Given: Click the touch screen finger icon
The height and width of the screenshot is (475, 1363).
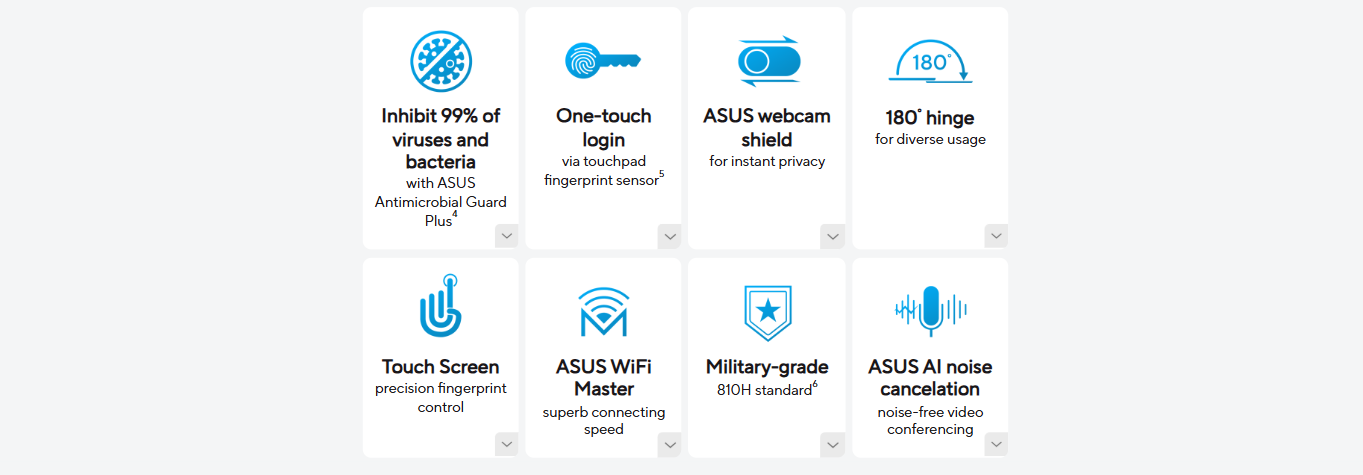Looking at the screenshot, I should coord(441,306).
